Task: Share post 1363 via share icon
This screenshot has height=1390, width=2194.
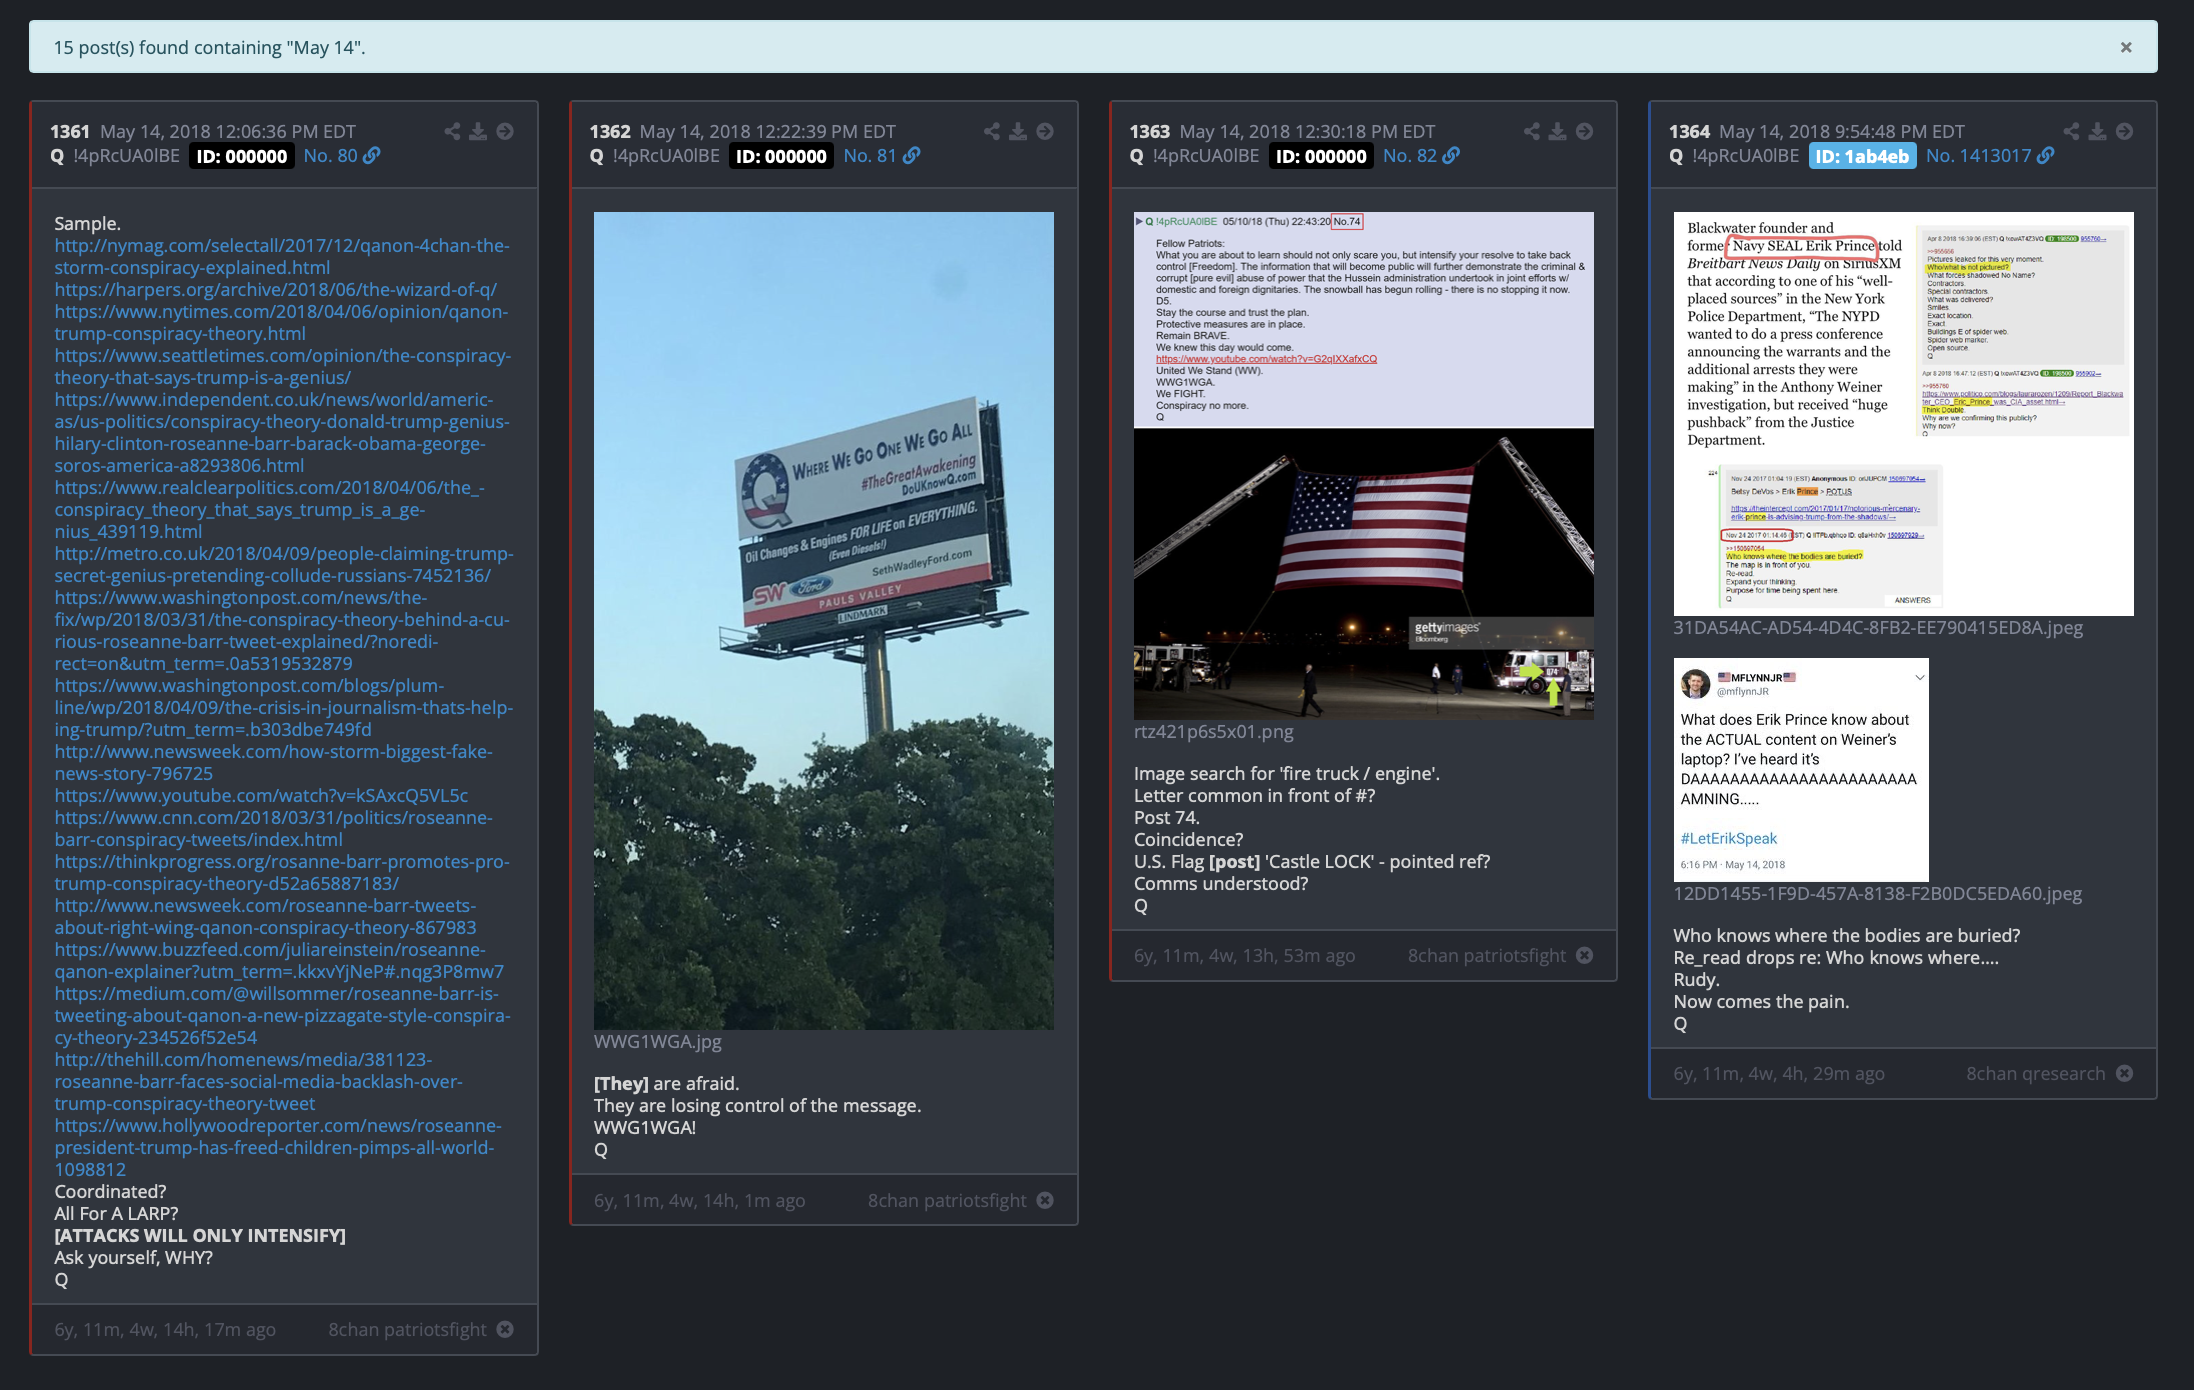Action: point(1531,131)
